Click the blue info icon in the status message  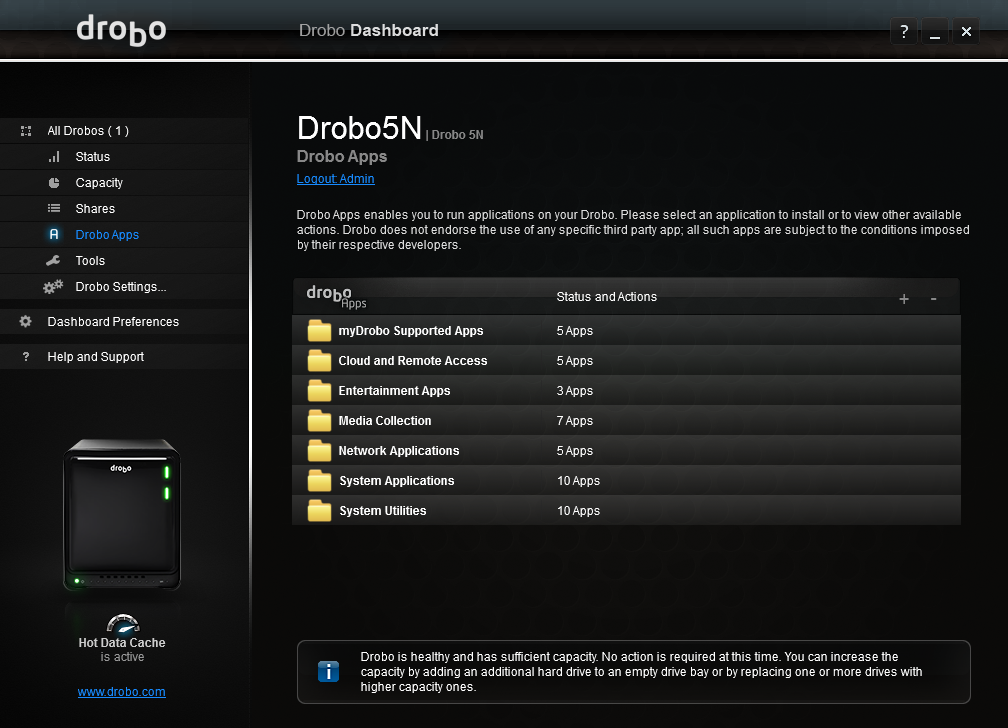point(328,671)
